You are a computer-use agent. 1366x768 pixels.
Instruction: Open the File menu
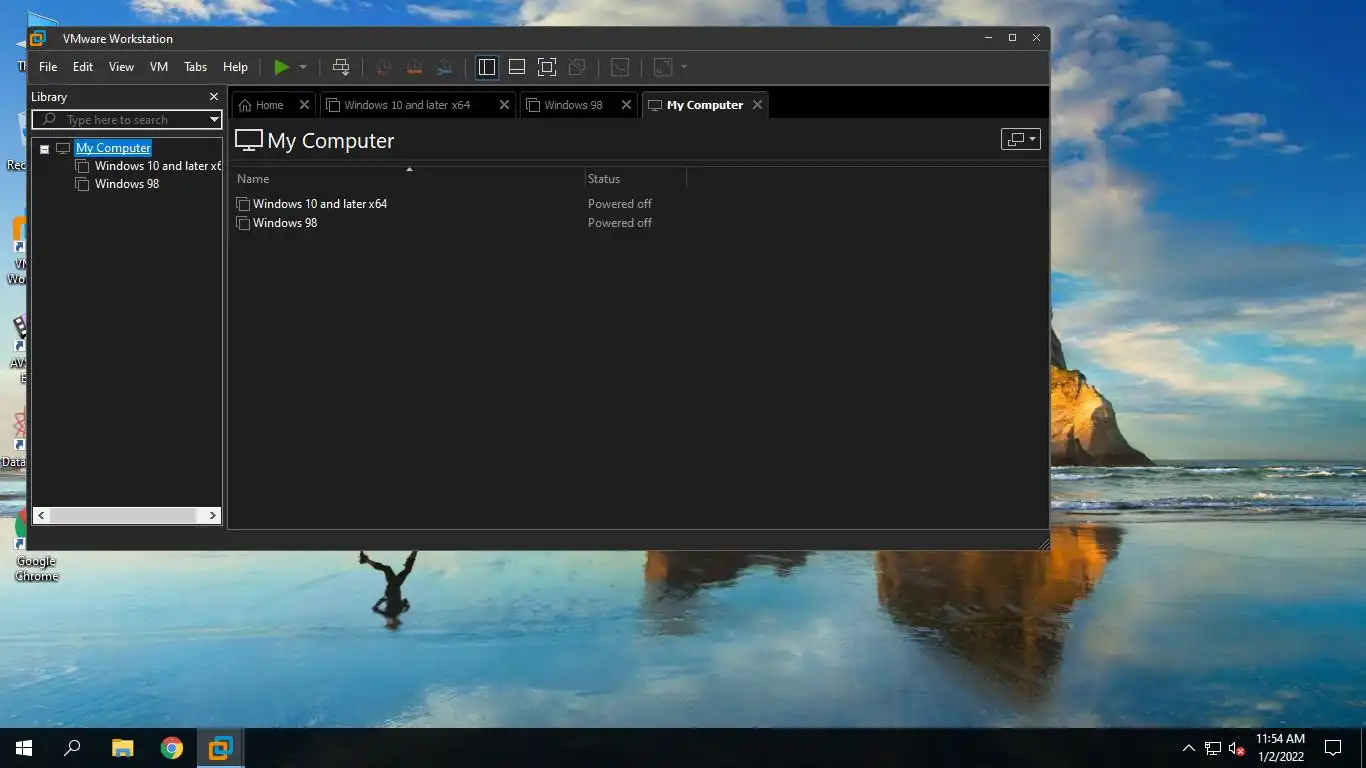pyautogui.click(x=48, y=67)
